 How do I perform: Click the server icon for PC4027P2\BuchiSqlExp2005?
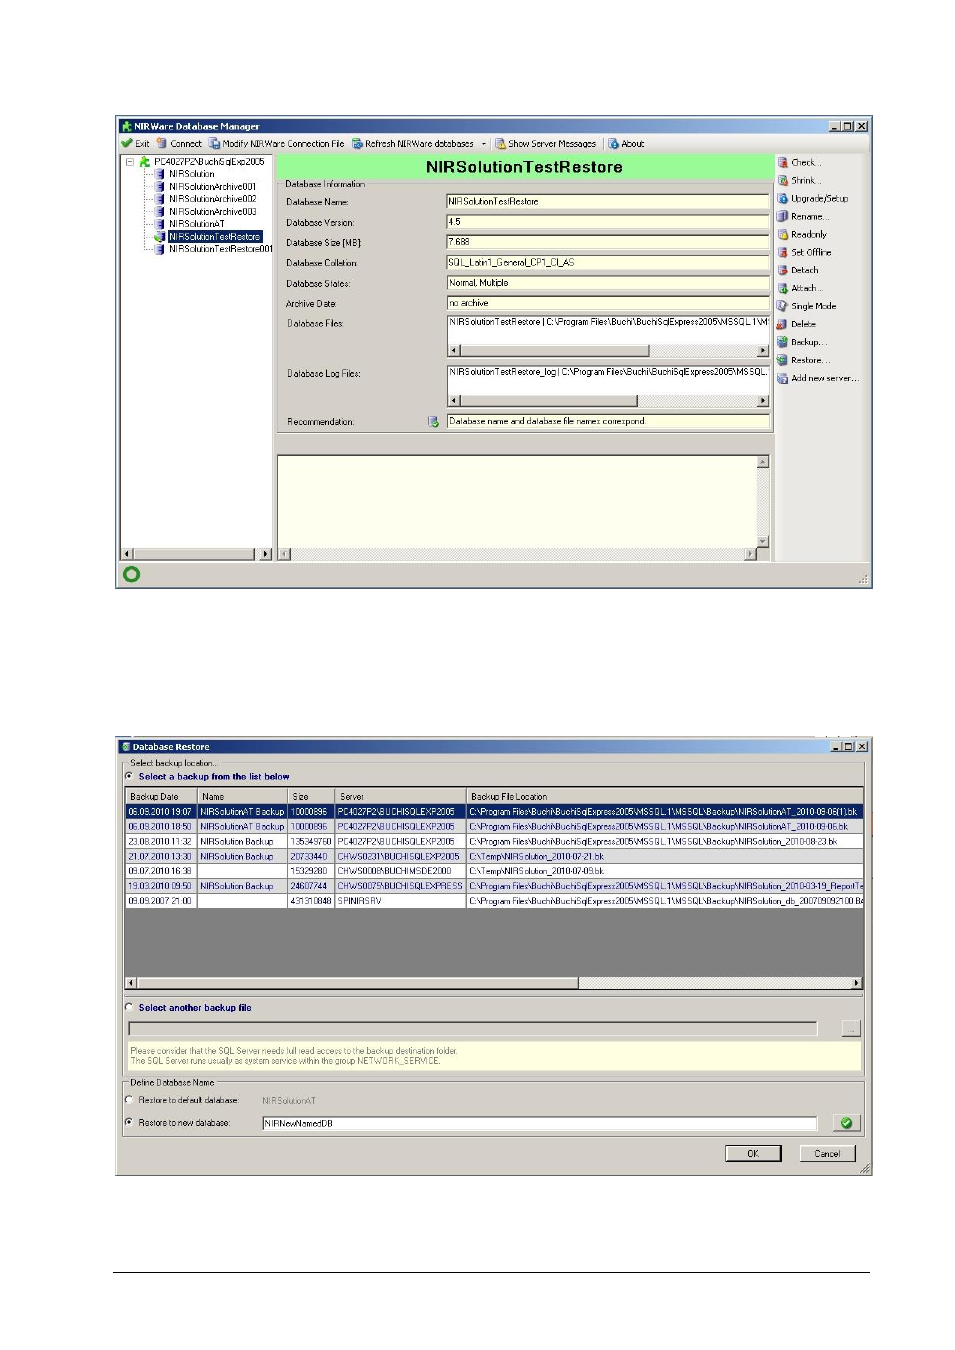pos(145,161)
